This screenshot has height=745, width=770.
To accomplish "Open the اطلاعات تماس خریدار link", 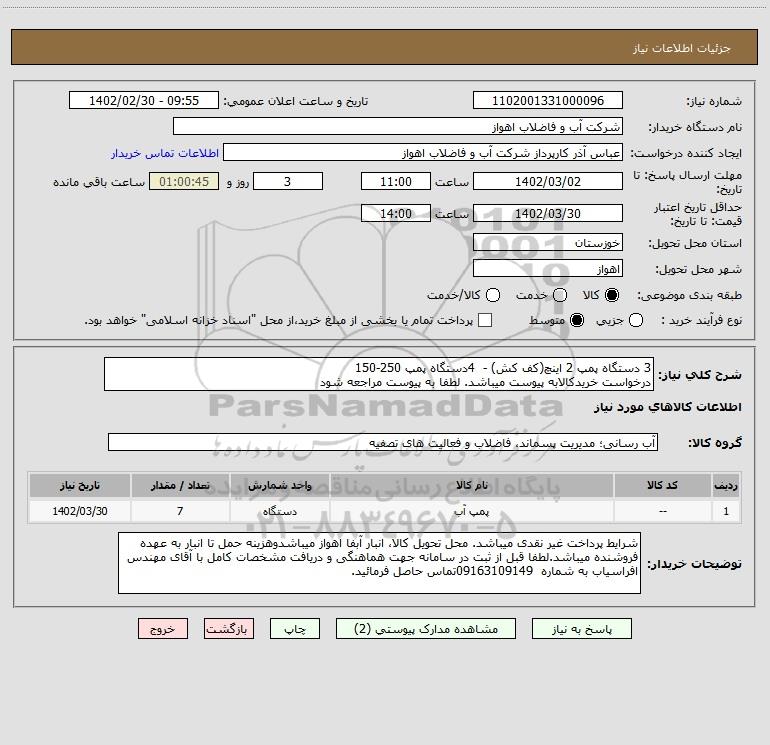I will (165, 153).
